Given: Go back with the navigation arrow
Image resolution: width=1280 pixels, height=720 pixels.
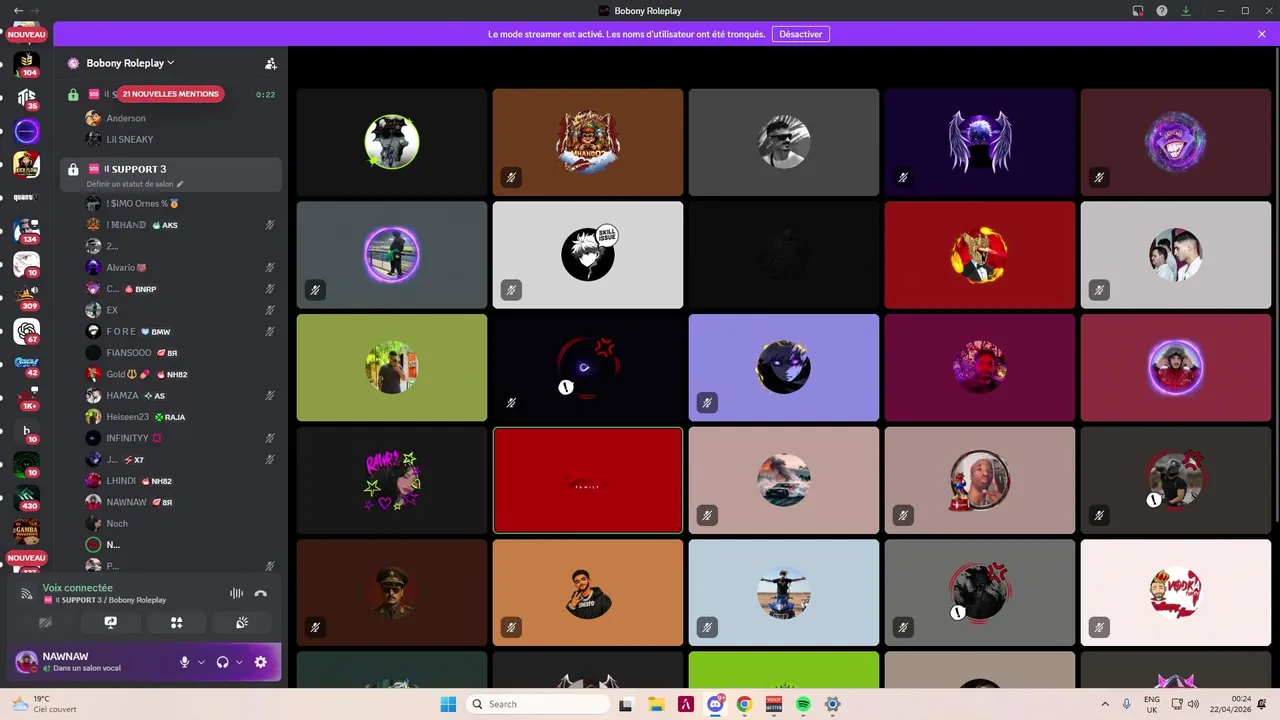Looking at the screenshot, I should (18, 10).
